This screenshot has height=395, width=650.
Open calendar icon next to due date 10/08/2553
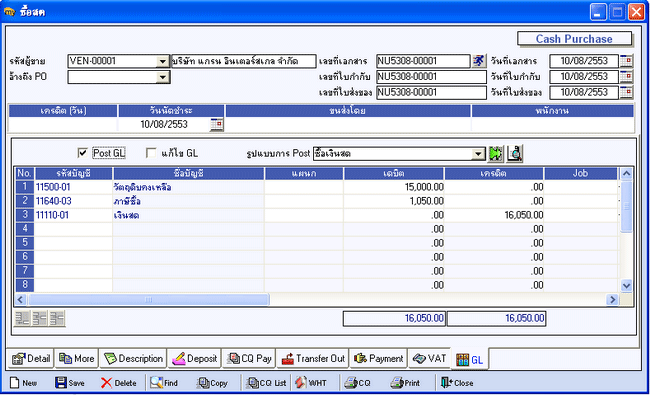(x=216, y=124)
